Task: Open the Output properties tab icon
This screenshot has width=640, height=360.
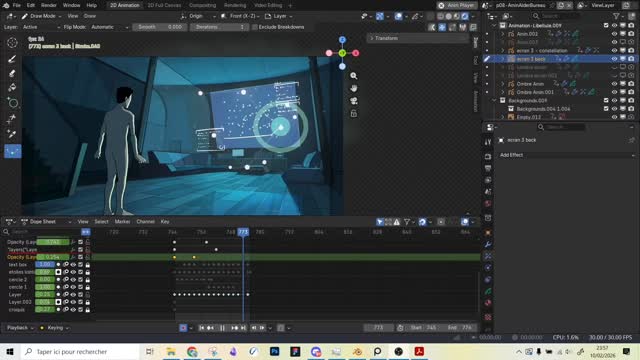Action: pos(488,168)
